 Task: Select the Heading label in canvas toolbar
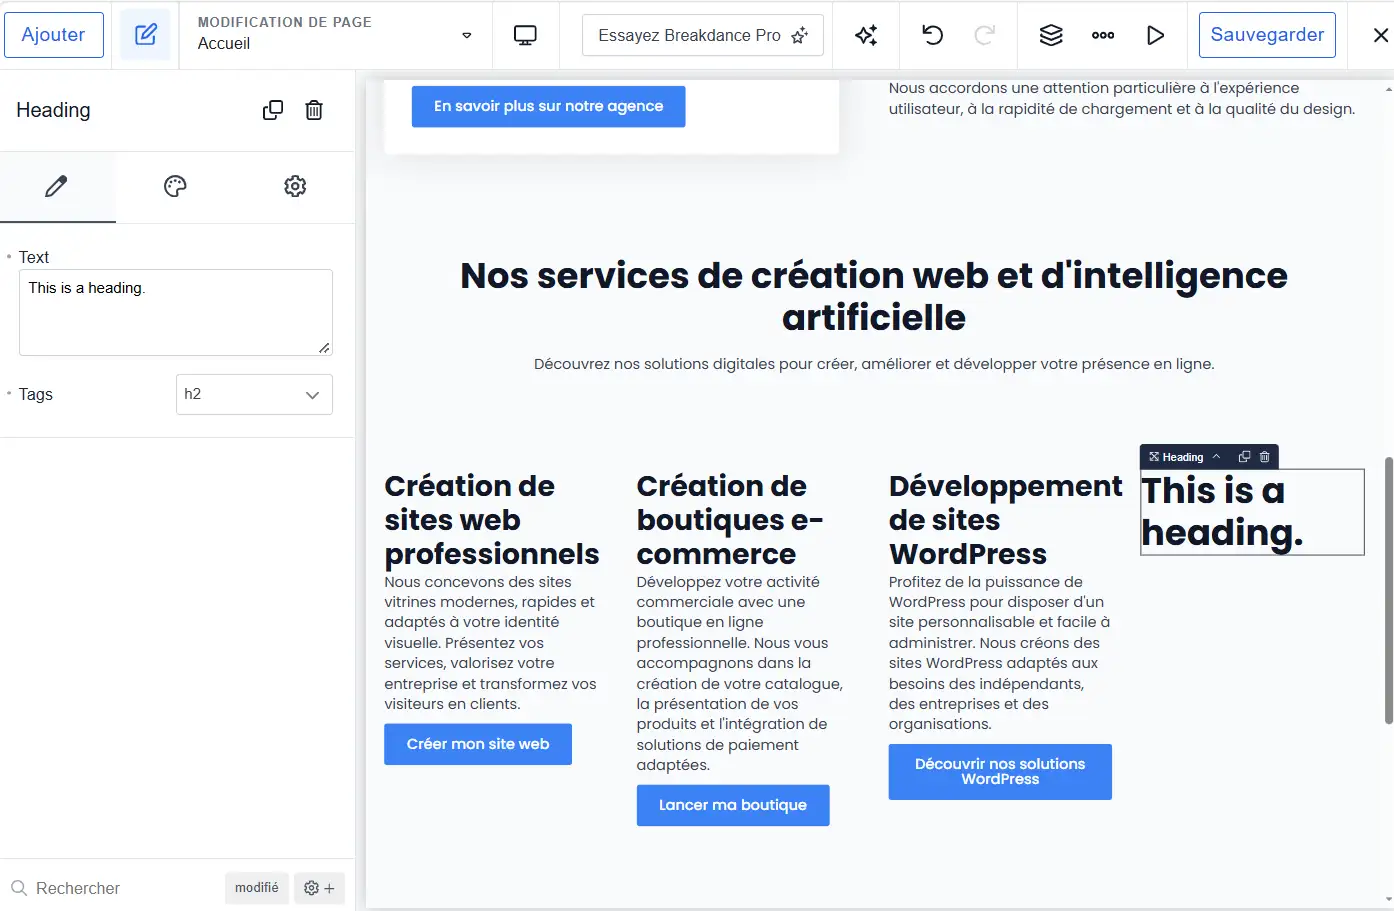(1176, 457)
